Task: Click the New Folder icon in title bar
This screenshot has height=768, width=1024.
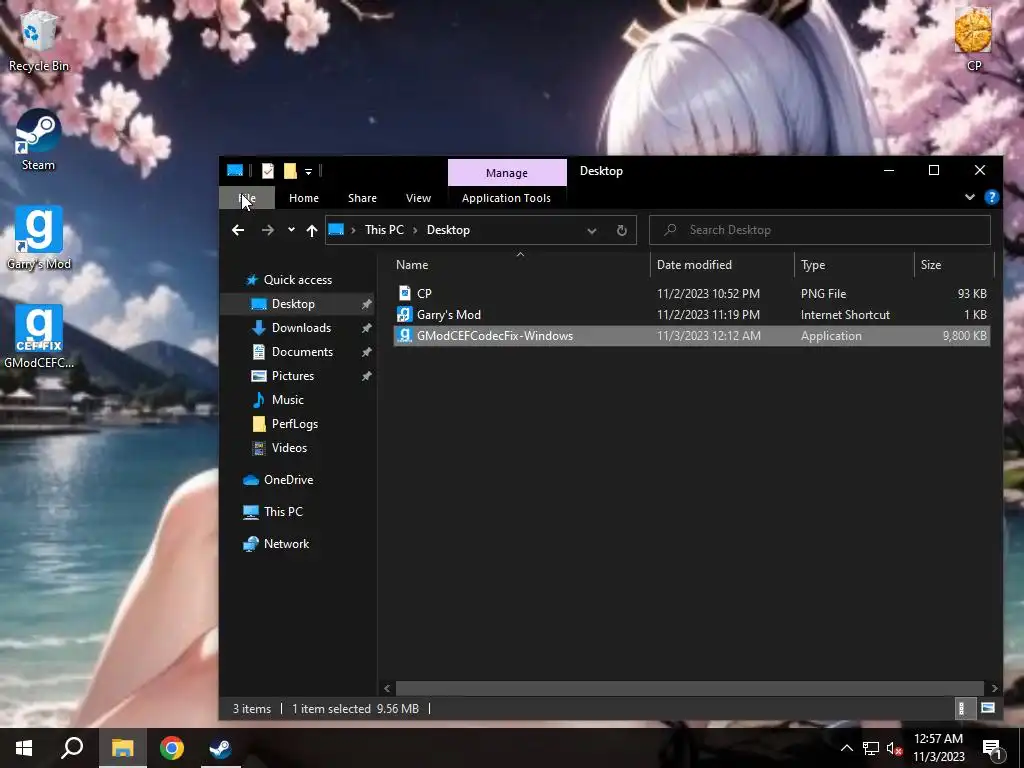Action: pyautogui.click(x=290, y=171)
